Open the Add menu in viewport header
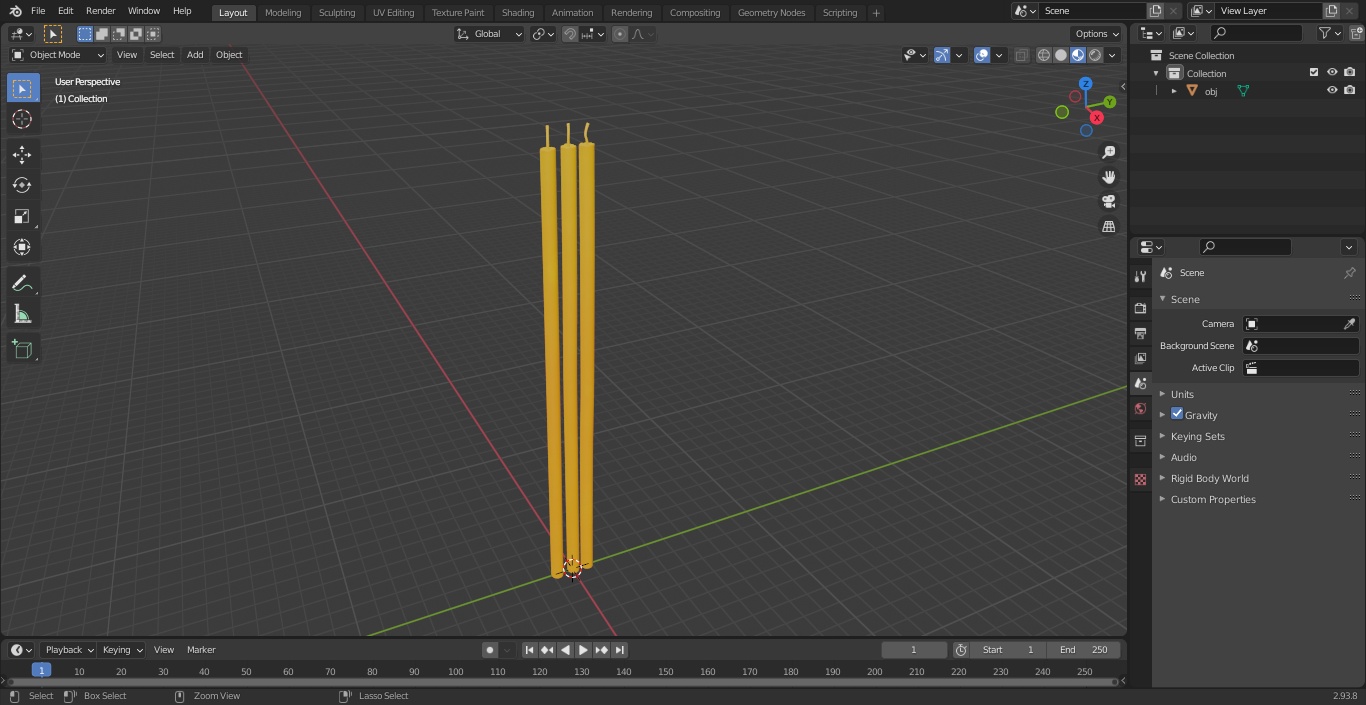 (195, 55)
